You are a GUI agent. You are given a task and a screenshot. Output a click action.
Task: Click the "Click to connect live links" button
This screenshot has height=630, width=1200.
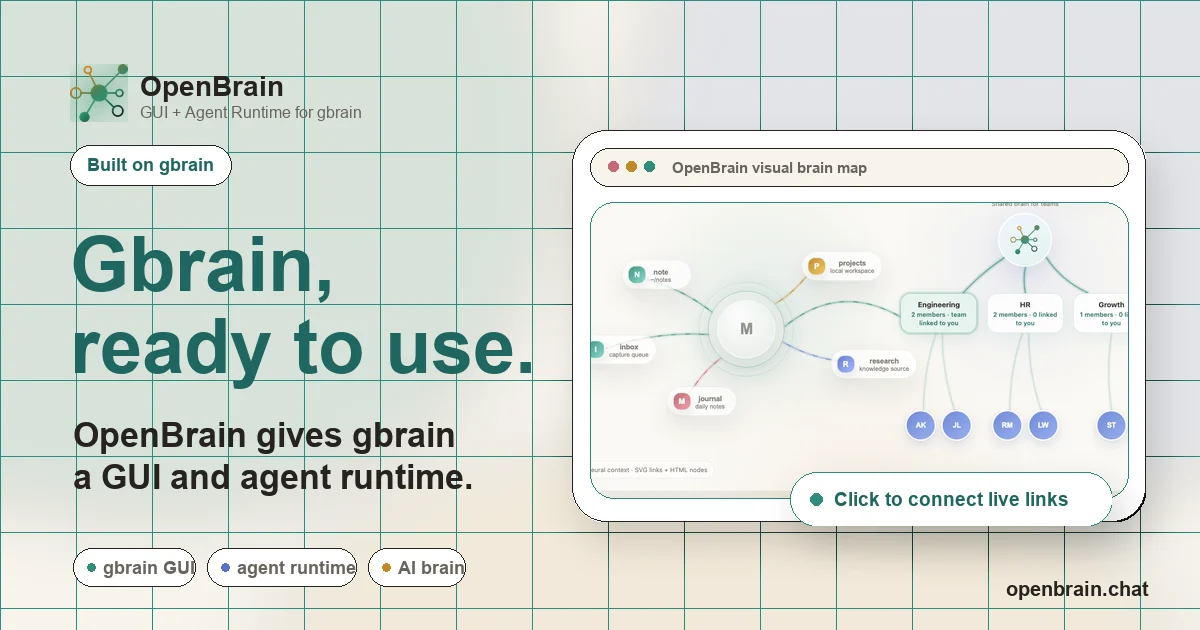951,499
